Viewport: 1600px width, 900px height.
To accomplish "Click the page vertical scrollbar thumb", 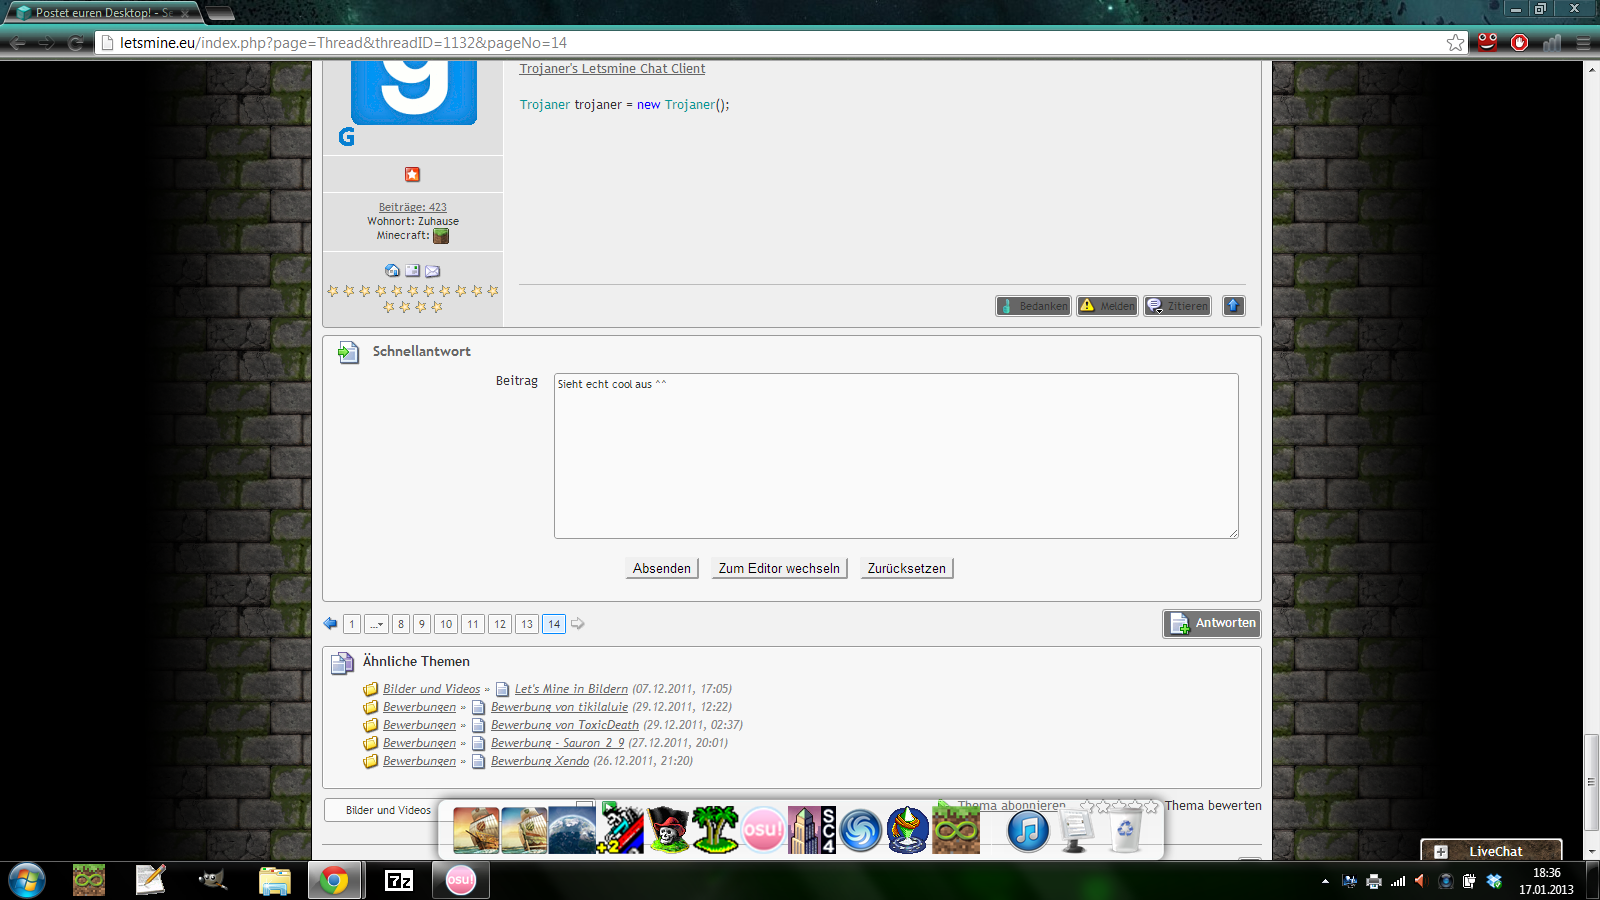I will coord(1591,780).
